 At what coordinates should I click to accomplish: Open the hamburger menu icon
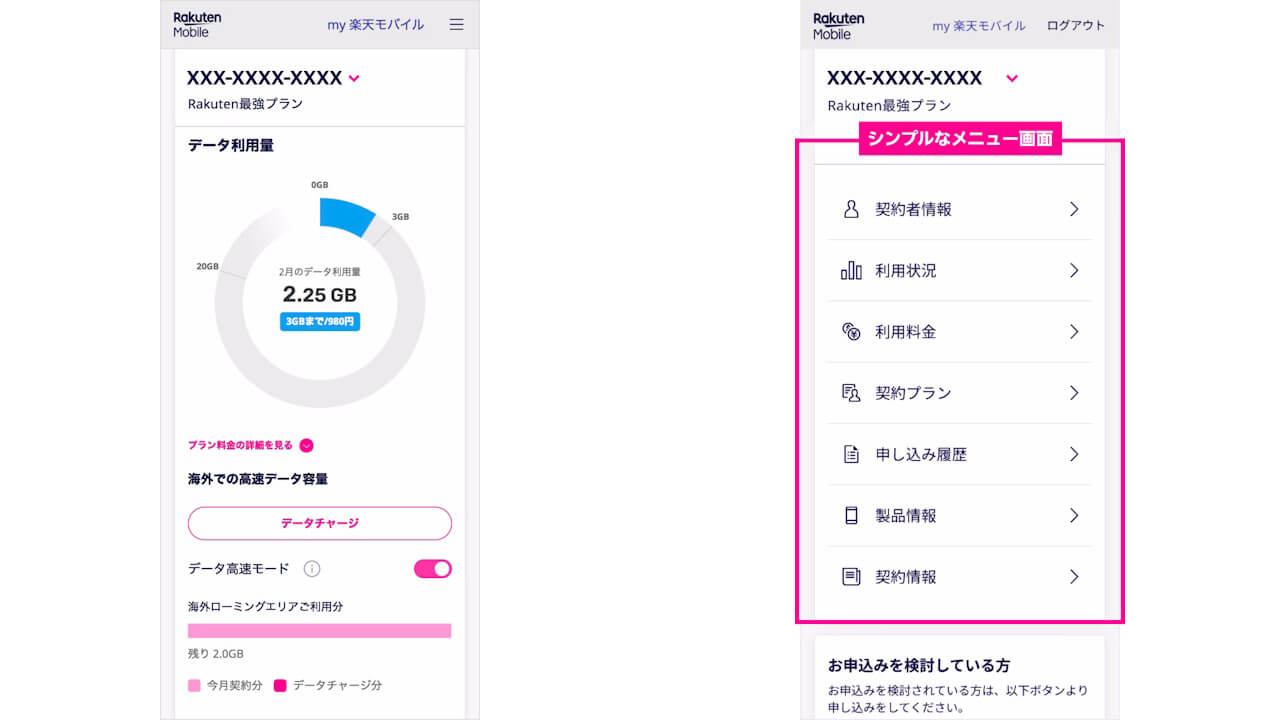[x=456, y=25]
